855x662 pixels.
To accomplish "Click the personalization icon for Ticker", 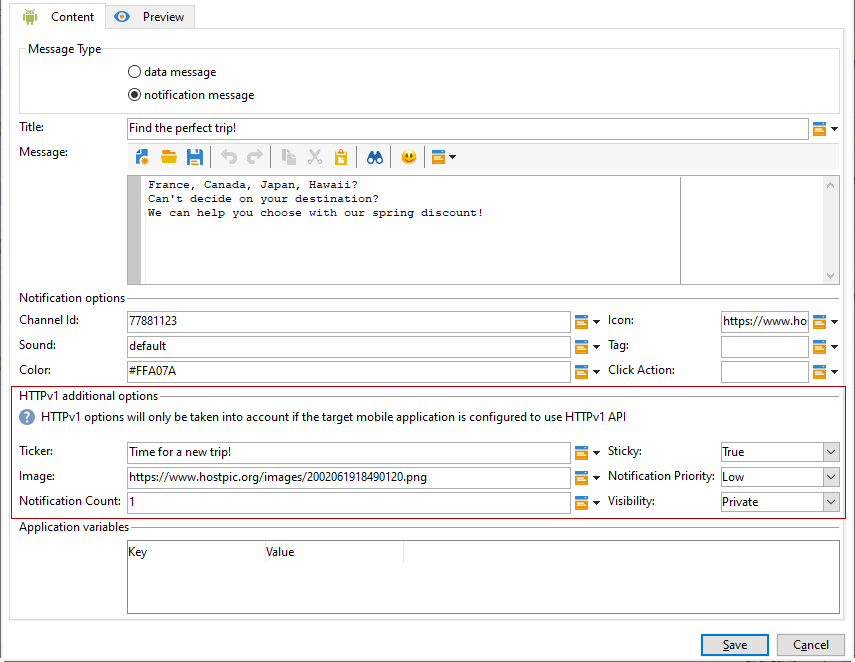I will [581, 453].
